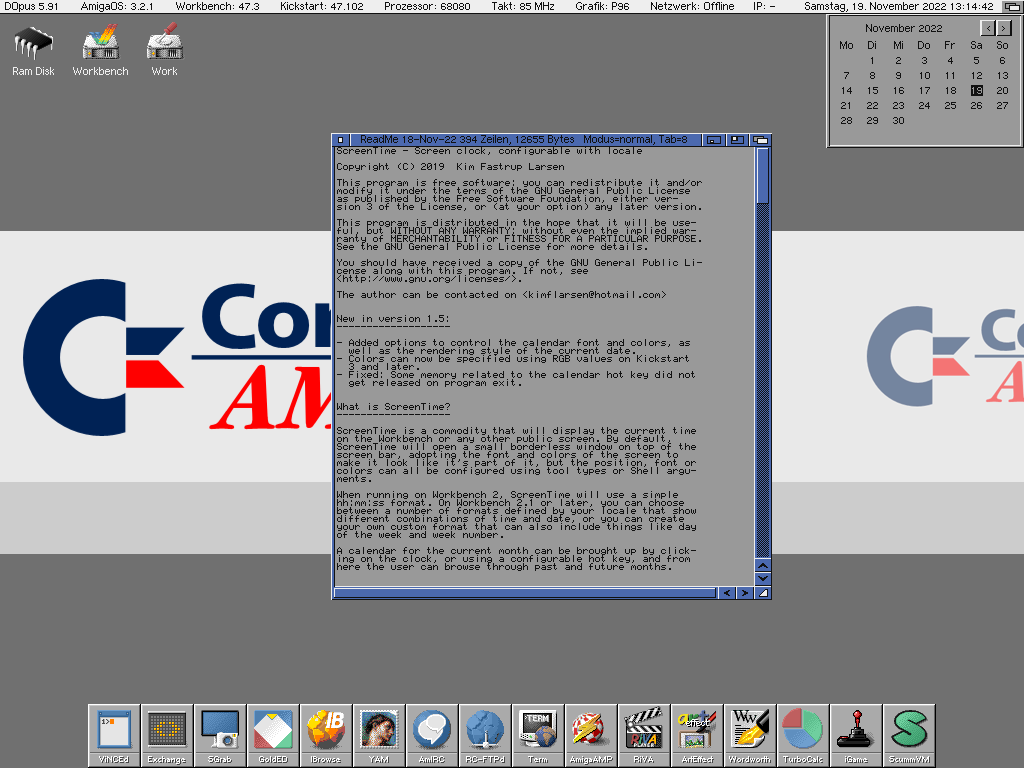The height and width of the screenshot is (768, 1024).
Task: Select day 30 in the calendar
Action: coord(898,121)
